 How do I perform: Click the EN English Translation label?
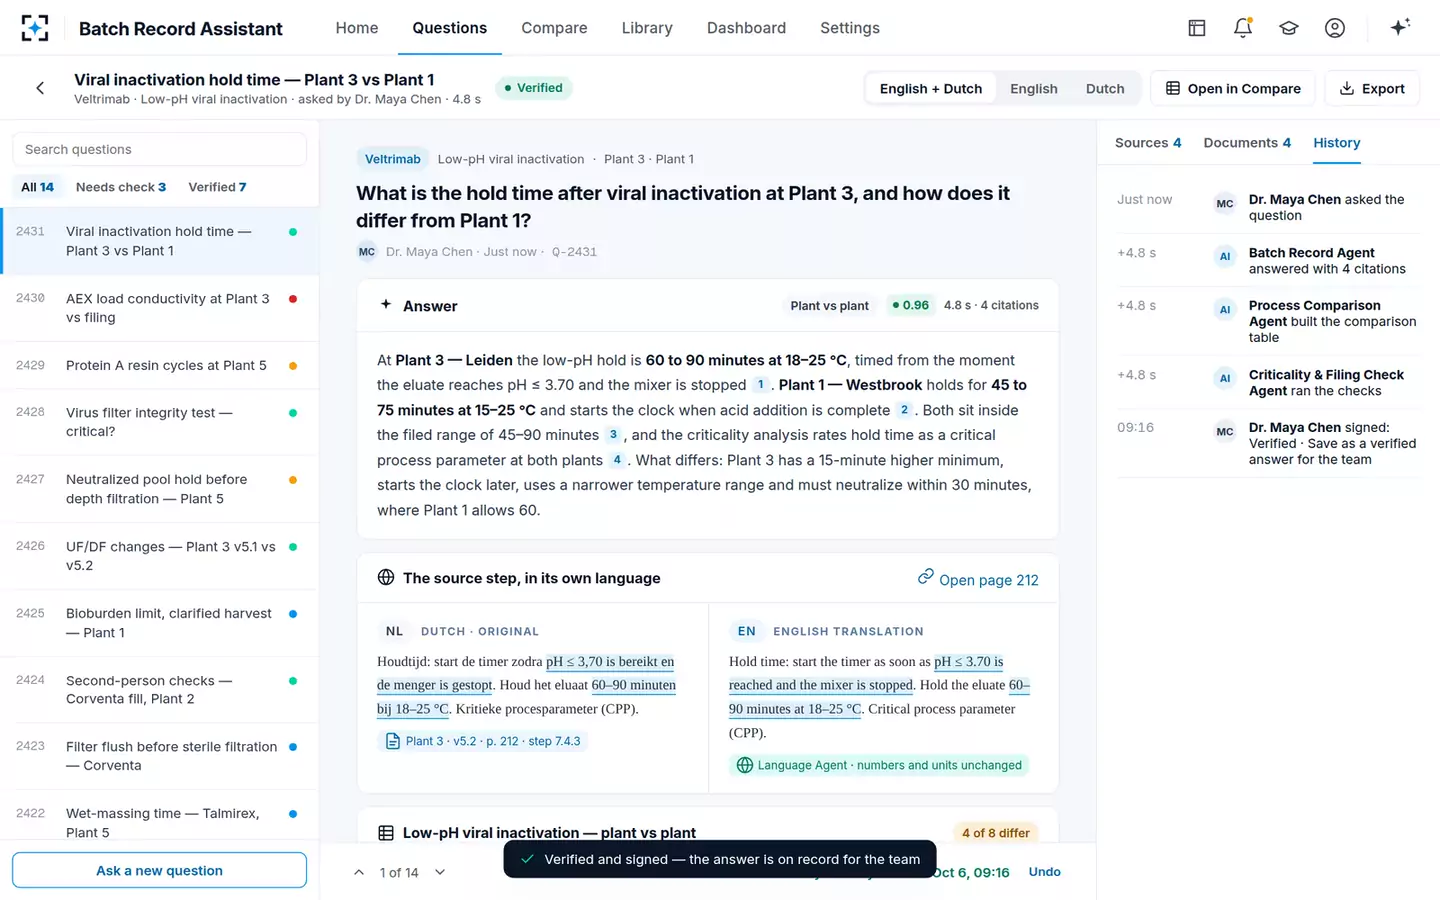point(828,631)
